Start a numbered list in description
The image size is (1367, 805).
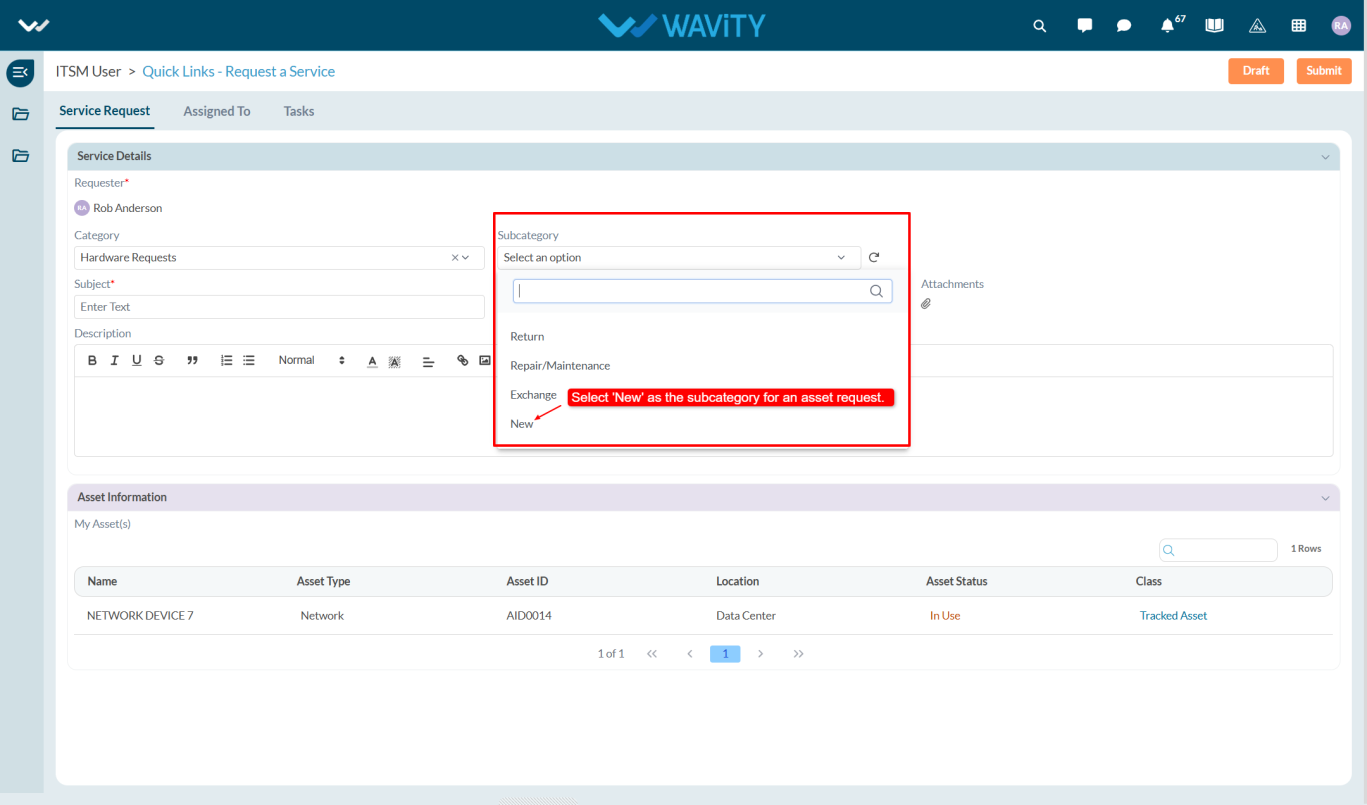click(226, 360)
